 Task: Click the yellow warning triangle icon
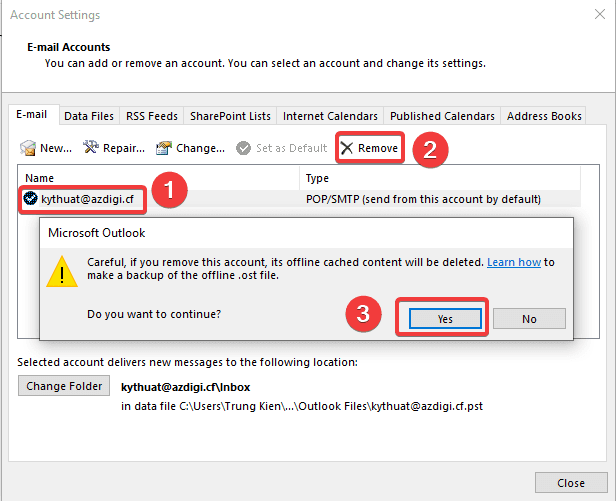pyautogui.click(x=64, y=271)
